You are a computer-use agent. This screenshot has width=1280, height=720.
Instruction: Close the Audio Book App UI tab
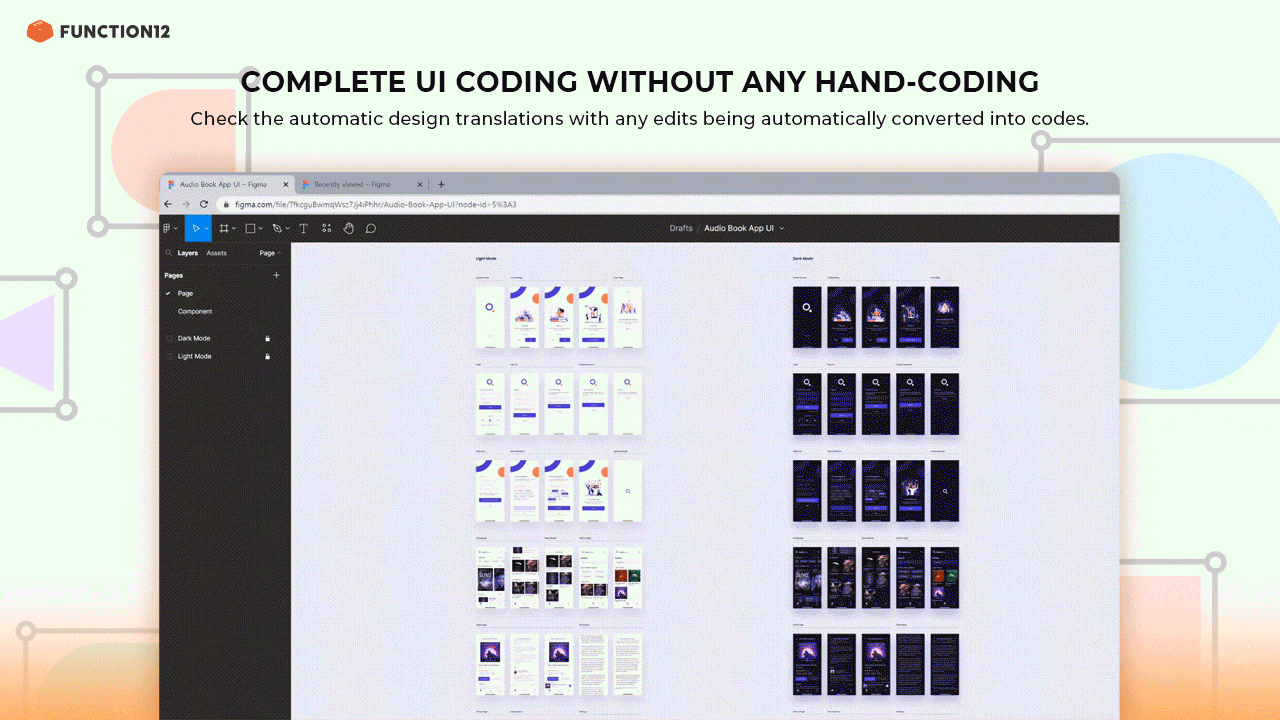click(x=285, y=184)
